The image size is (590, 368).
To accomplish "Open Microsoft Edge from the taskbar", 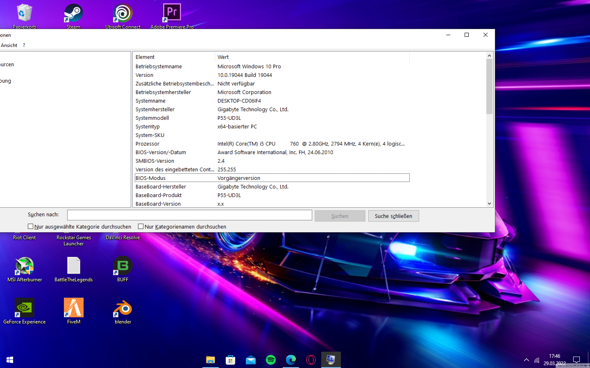I will tap(291, 360).
